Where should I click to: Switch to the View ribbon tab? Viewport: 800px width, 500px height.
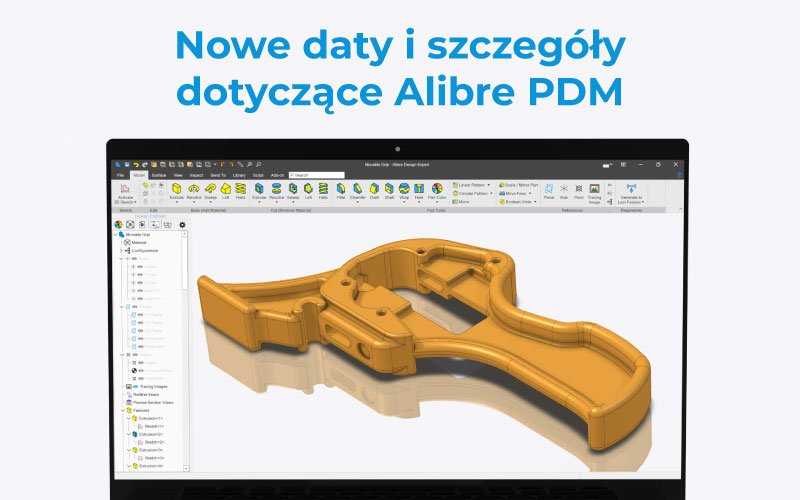point(178,175)
